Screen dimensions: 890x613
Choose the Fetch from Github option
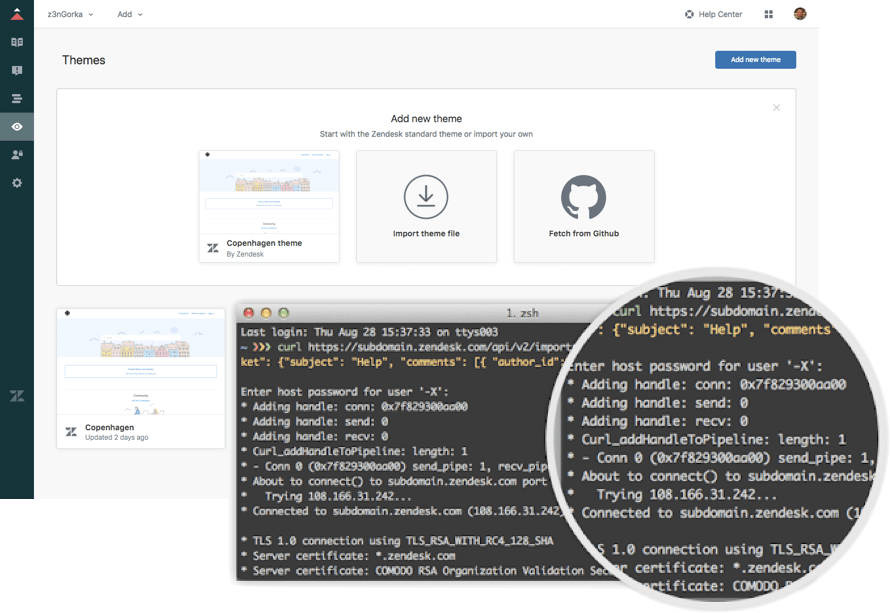coord(584,206)
